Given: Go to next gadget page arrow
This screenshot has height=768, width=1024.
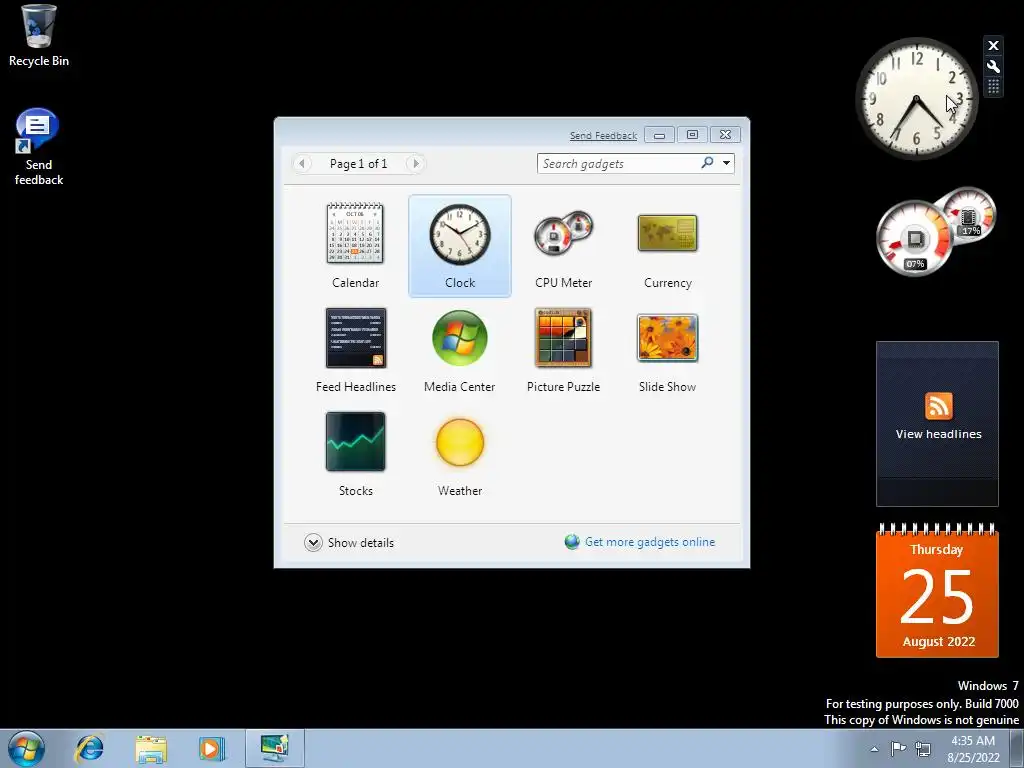Looking at the screenshot, I should pyautogui.click(x=415, y=163).
